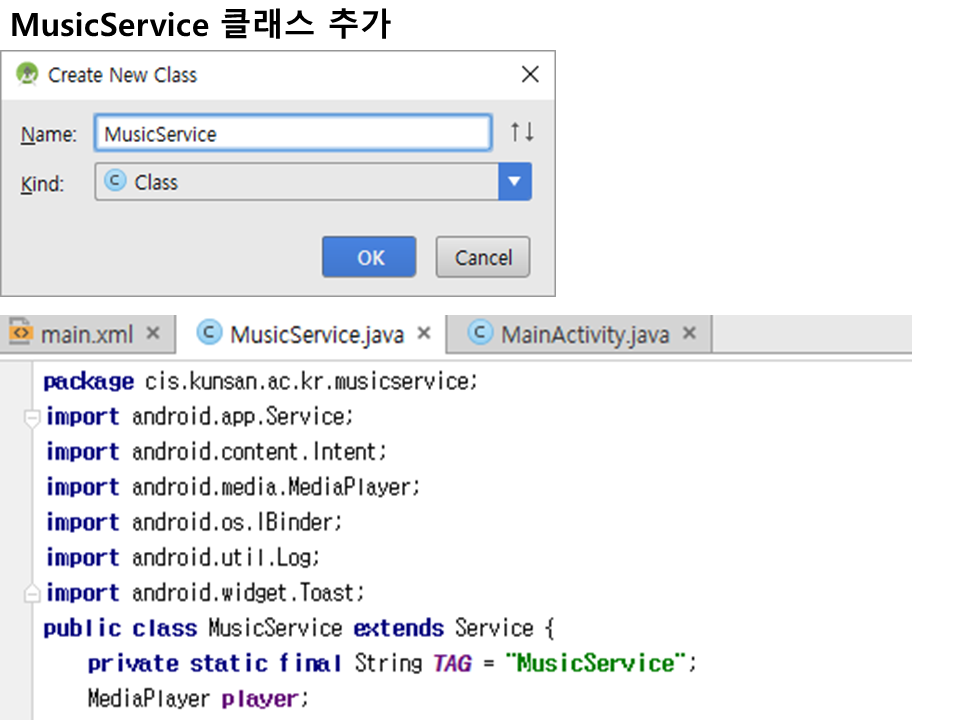Viewport: 960px width, 720px height.
Task: Close the MusicService.java editor tab
Action: [x=424, y=333]
